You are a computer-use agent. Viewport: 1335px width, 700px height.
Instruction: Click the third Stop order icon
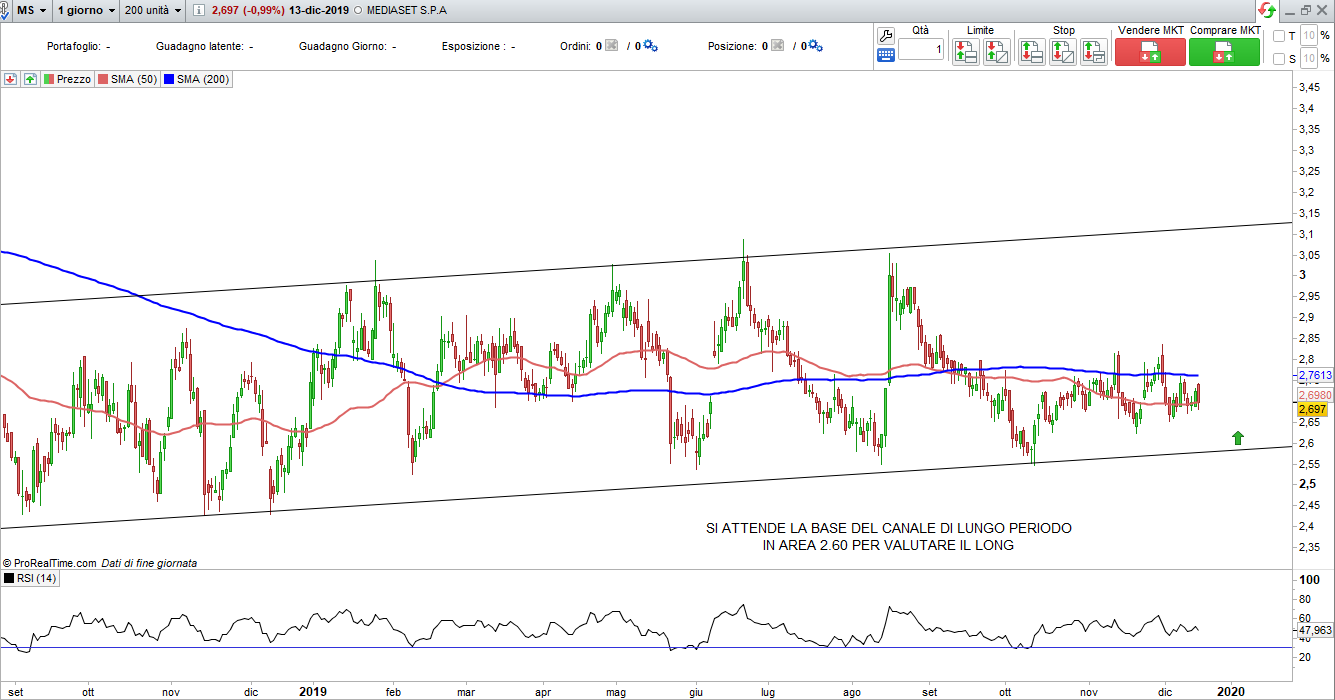coord(1093,52)
